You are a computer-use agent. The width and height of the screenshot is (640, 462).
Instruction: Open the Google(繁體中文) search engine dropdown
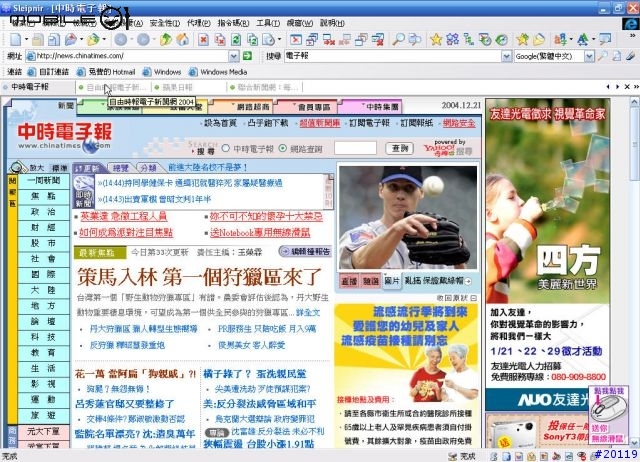coord(589,56)
